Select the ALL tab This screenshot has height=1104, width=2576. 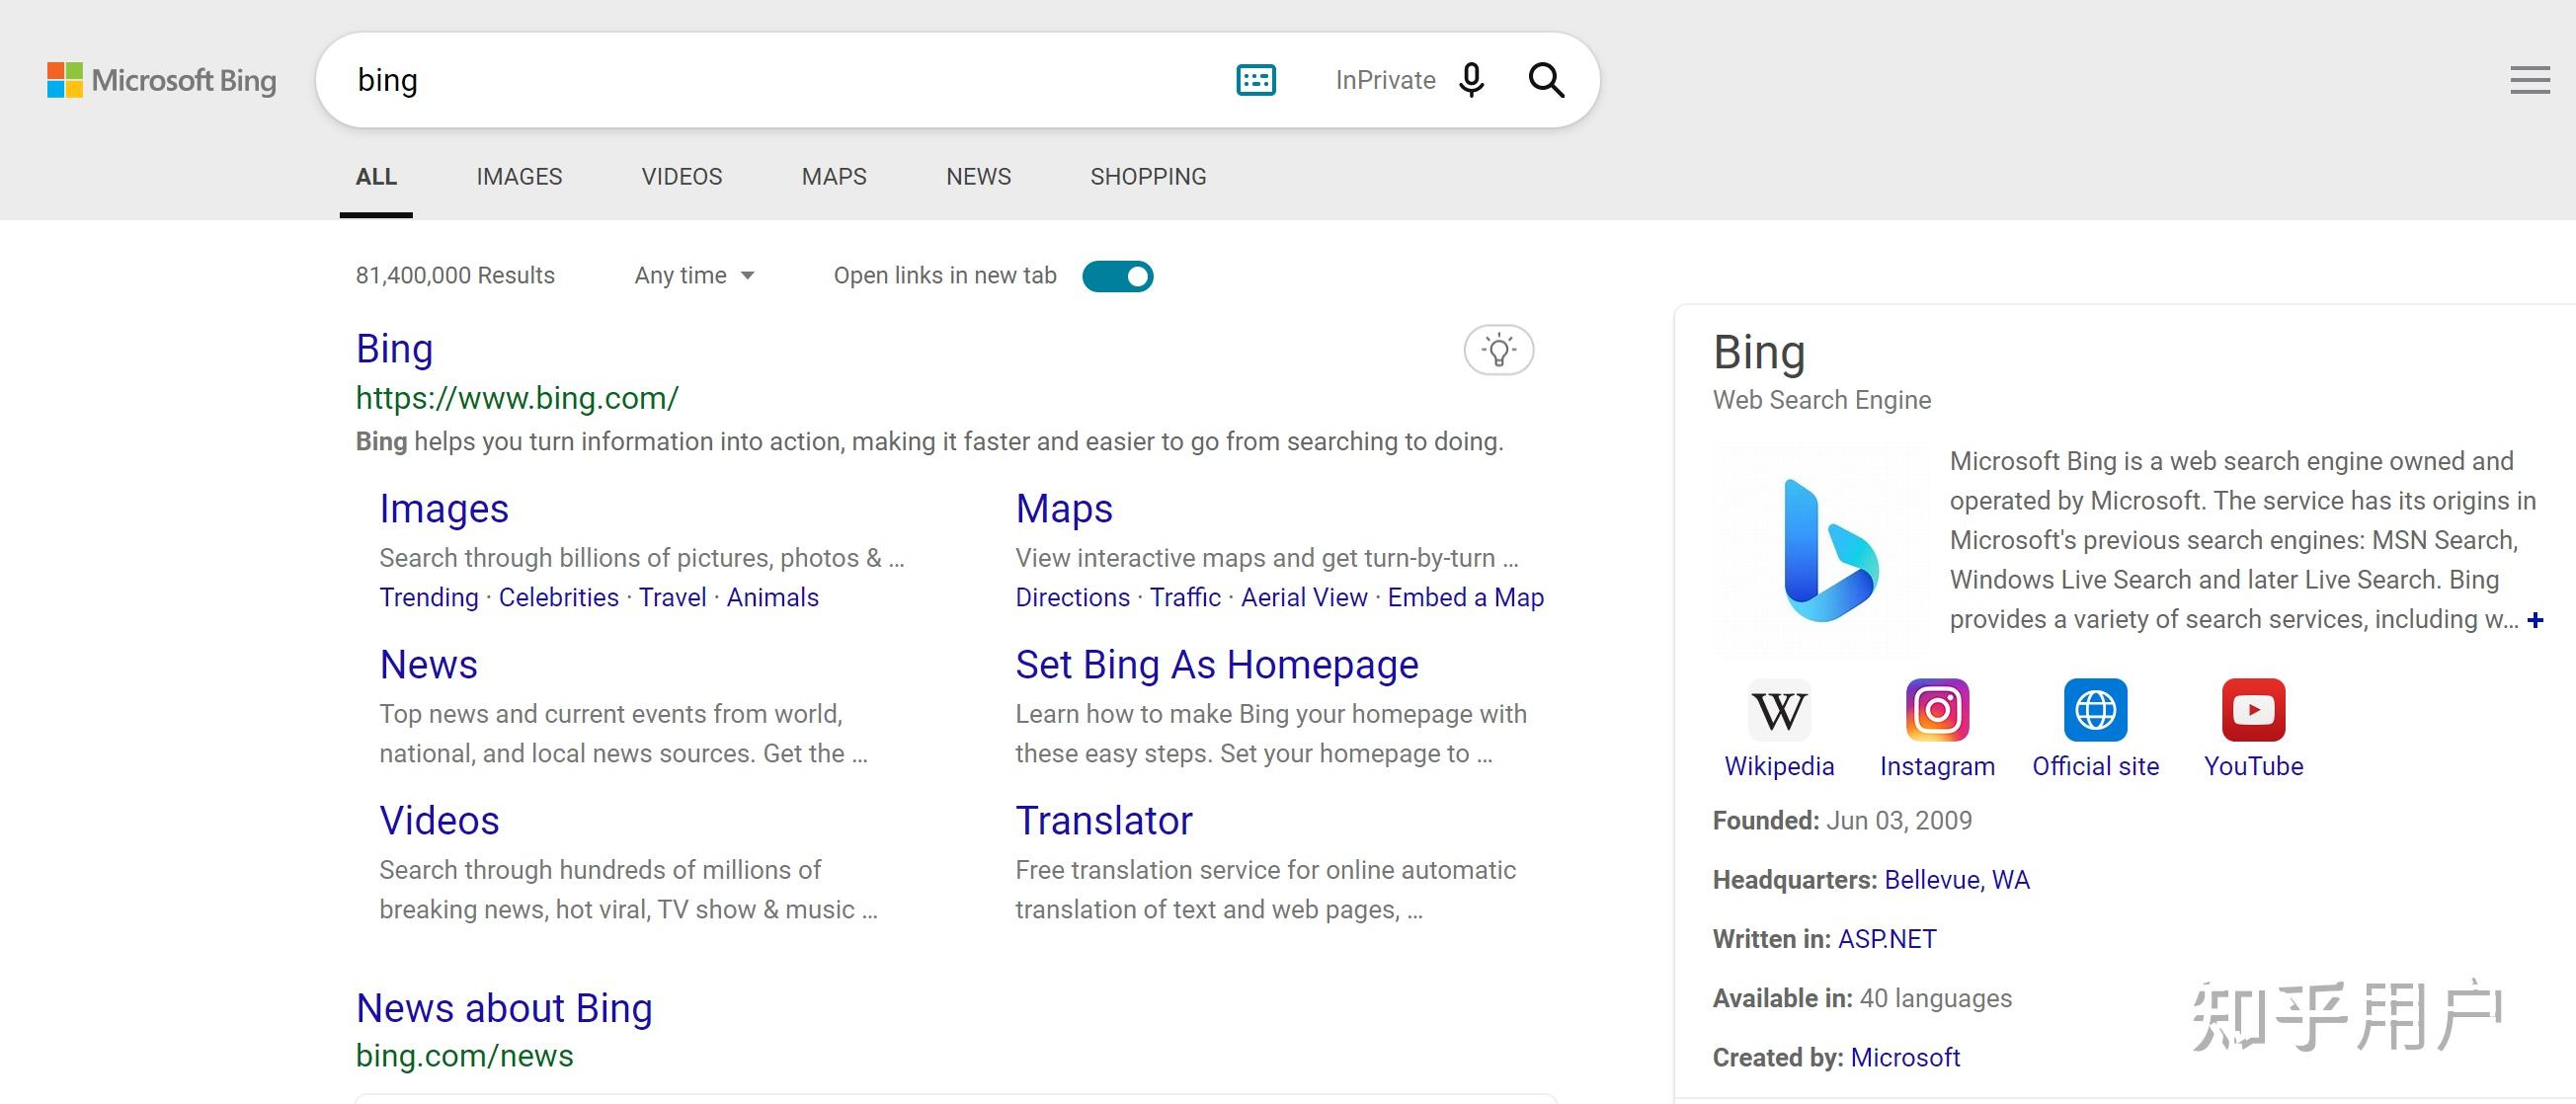[376, 177]
